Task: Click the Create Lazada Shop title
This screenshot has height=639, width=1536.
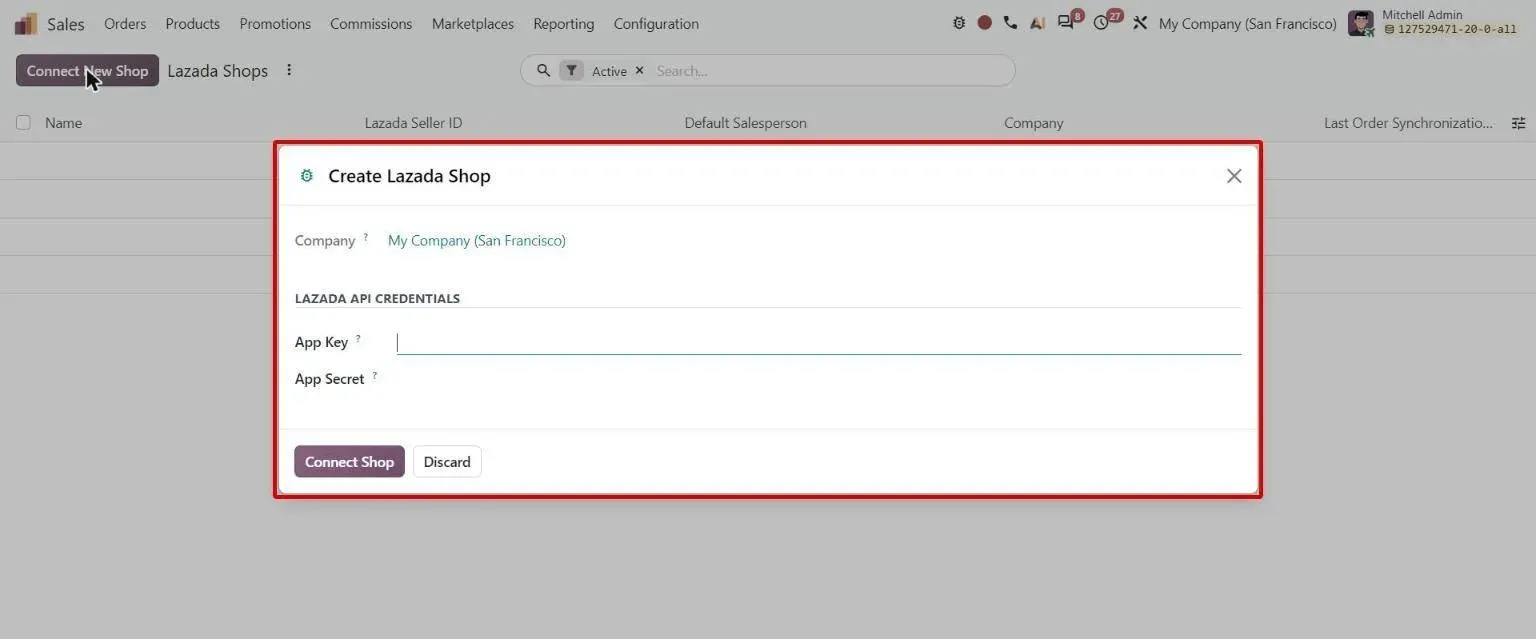Action: point(409,176)
